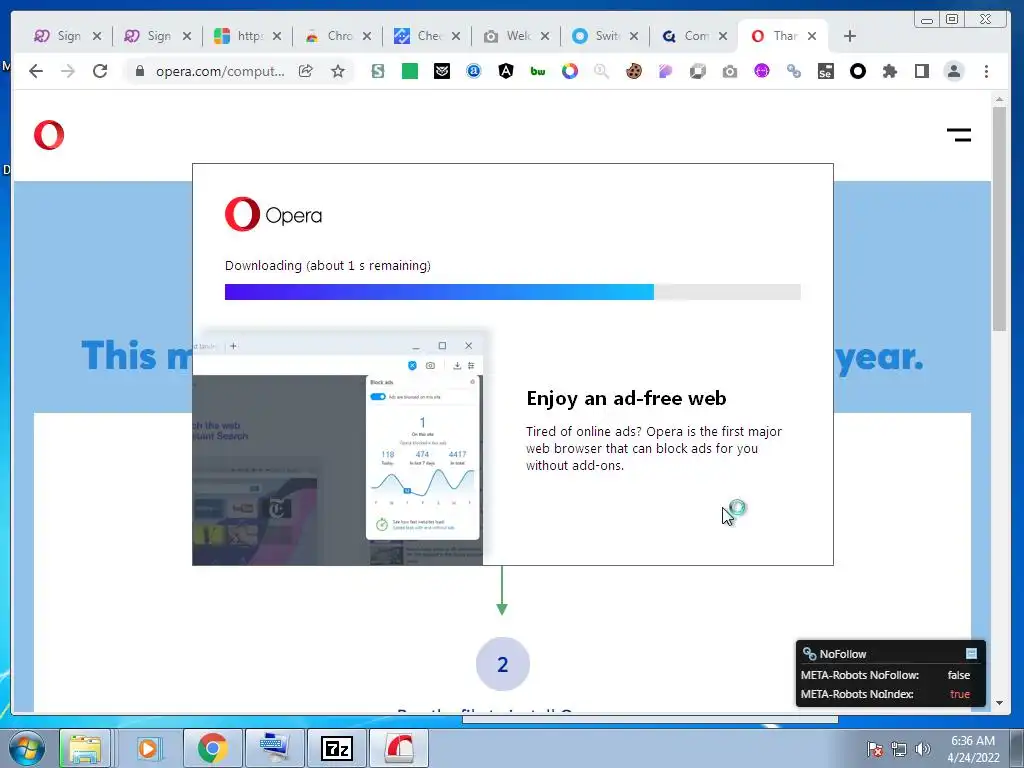Open the Windows Start menu

[x=26, y=748]
